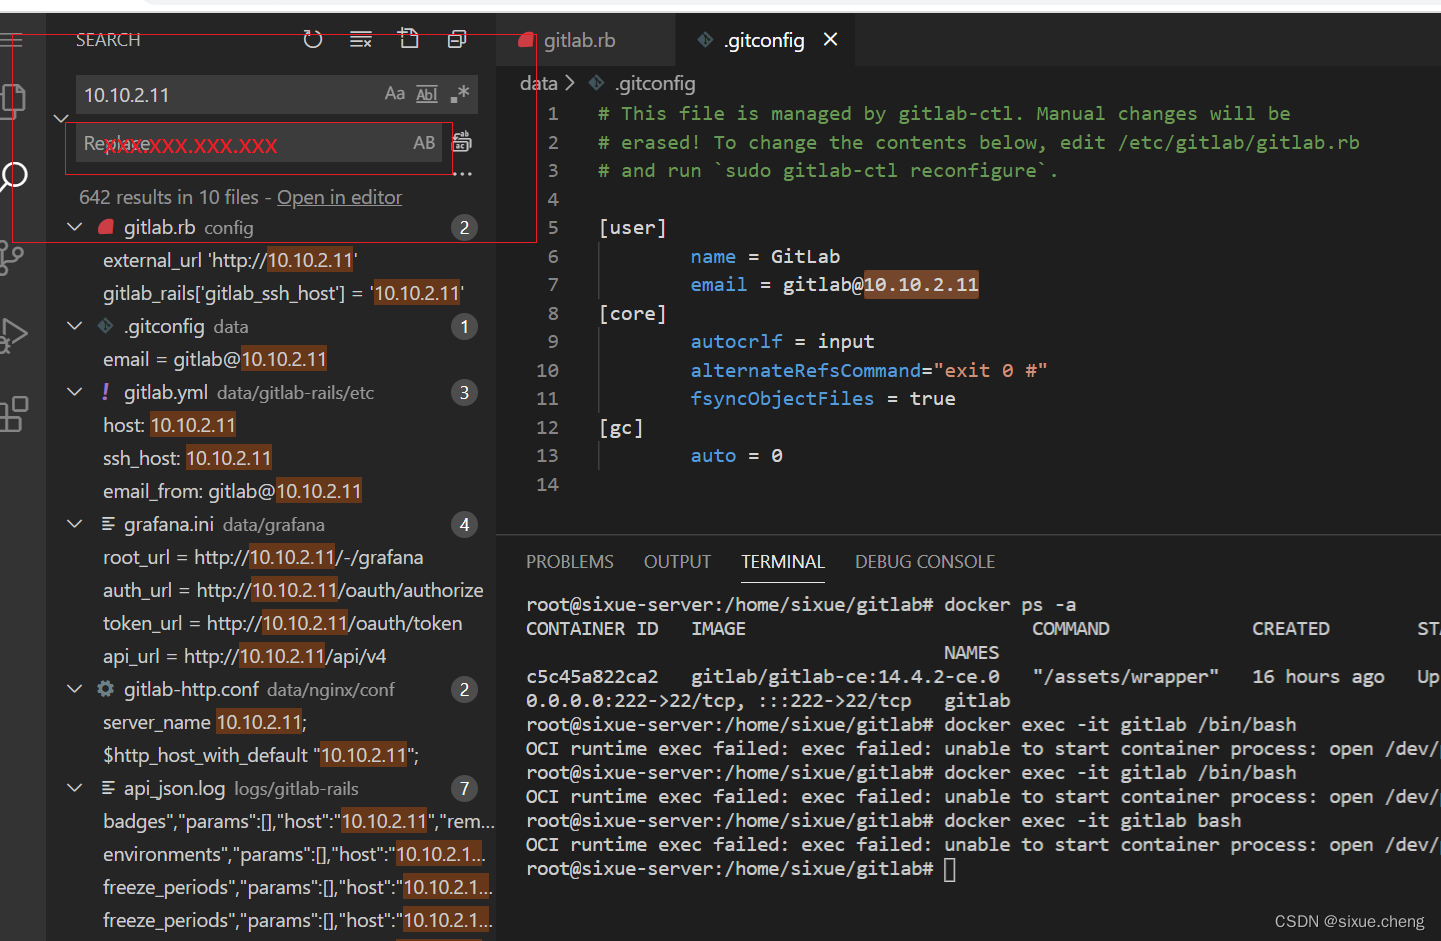Collapse all search results icon

click(x=457, y=39)
